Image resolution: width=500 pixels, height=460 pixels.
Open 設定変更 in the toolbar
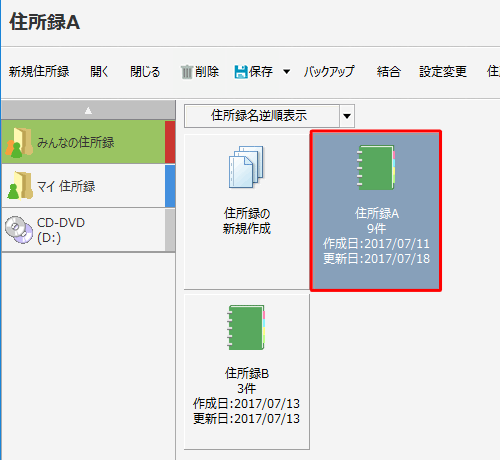tap(443, 72)
